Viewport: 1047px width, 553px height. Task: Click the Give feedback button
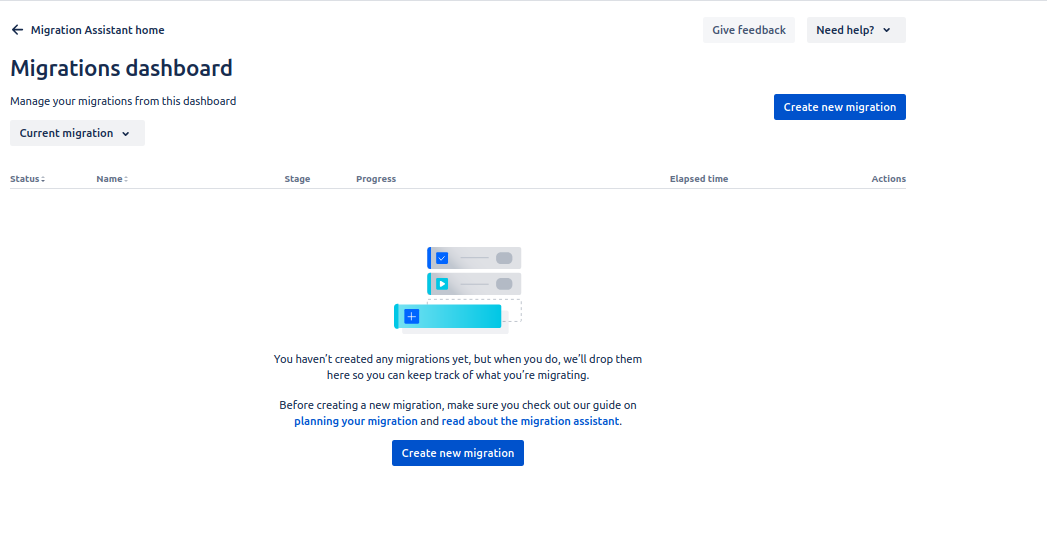coord(748,30)
